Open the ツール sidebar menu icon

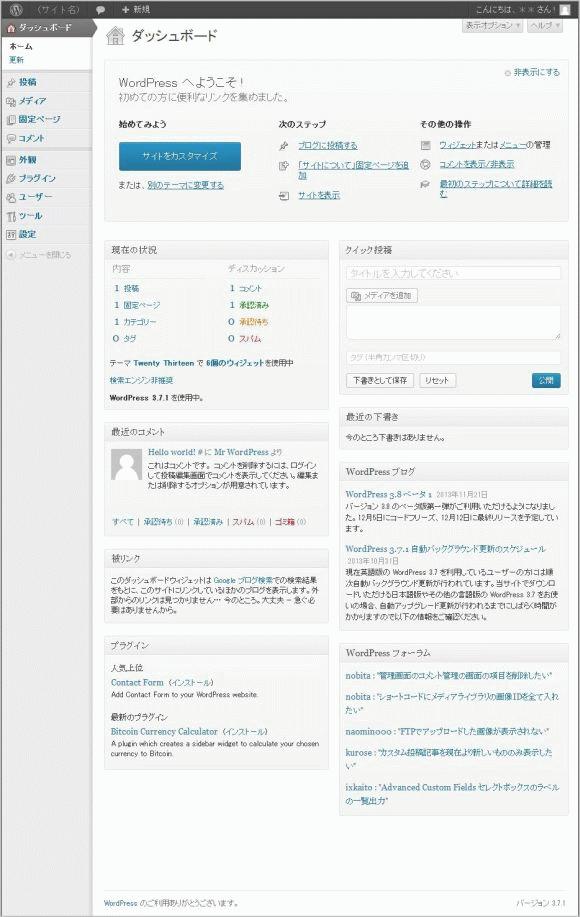point(11,216)
